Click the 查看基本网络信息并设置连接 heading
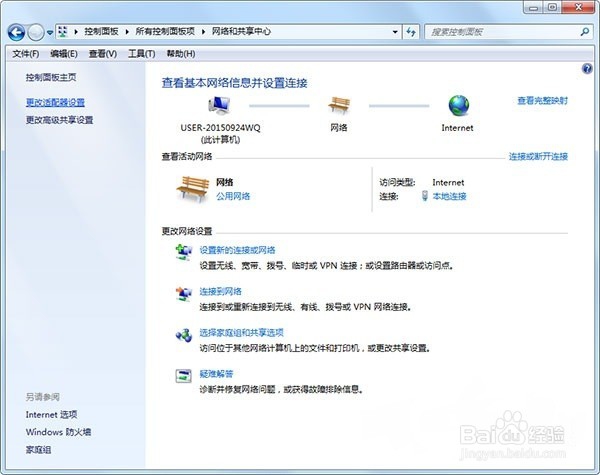This screenshot has width=600, height=475. pos(234,83)
